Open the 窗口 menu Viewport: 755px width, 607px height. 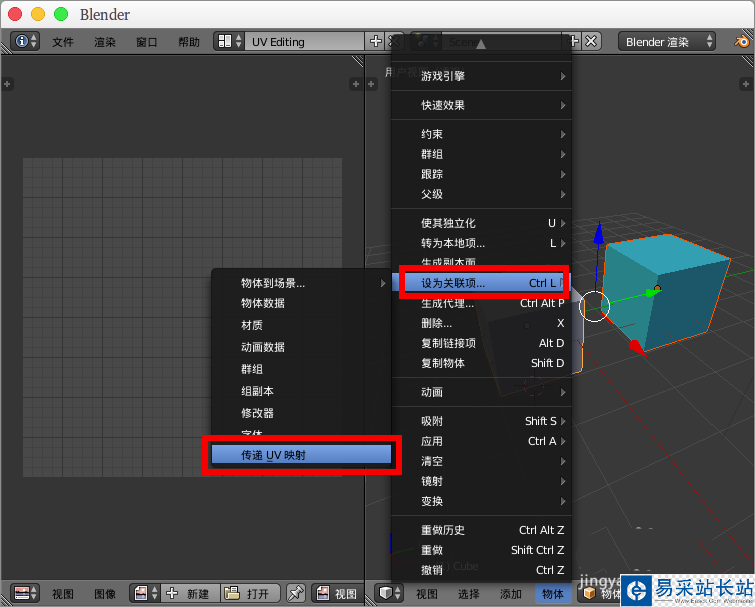[x=147, y=42]
